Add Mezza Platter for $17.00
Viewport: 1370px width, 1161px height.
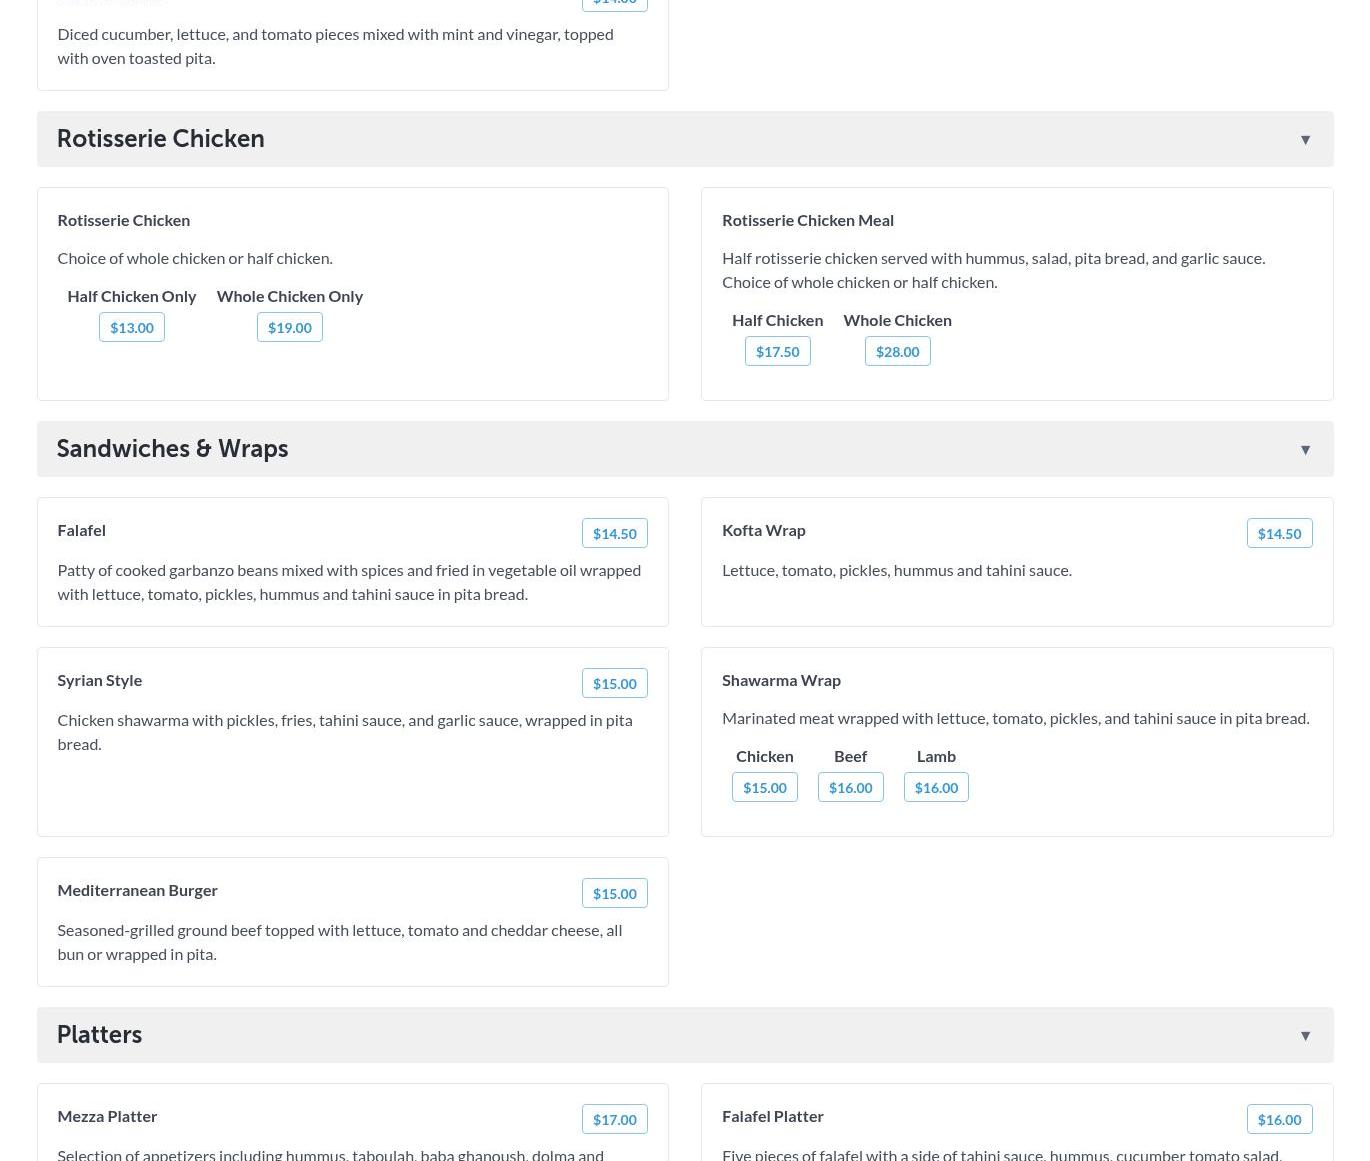tap(614, 1120)
